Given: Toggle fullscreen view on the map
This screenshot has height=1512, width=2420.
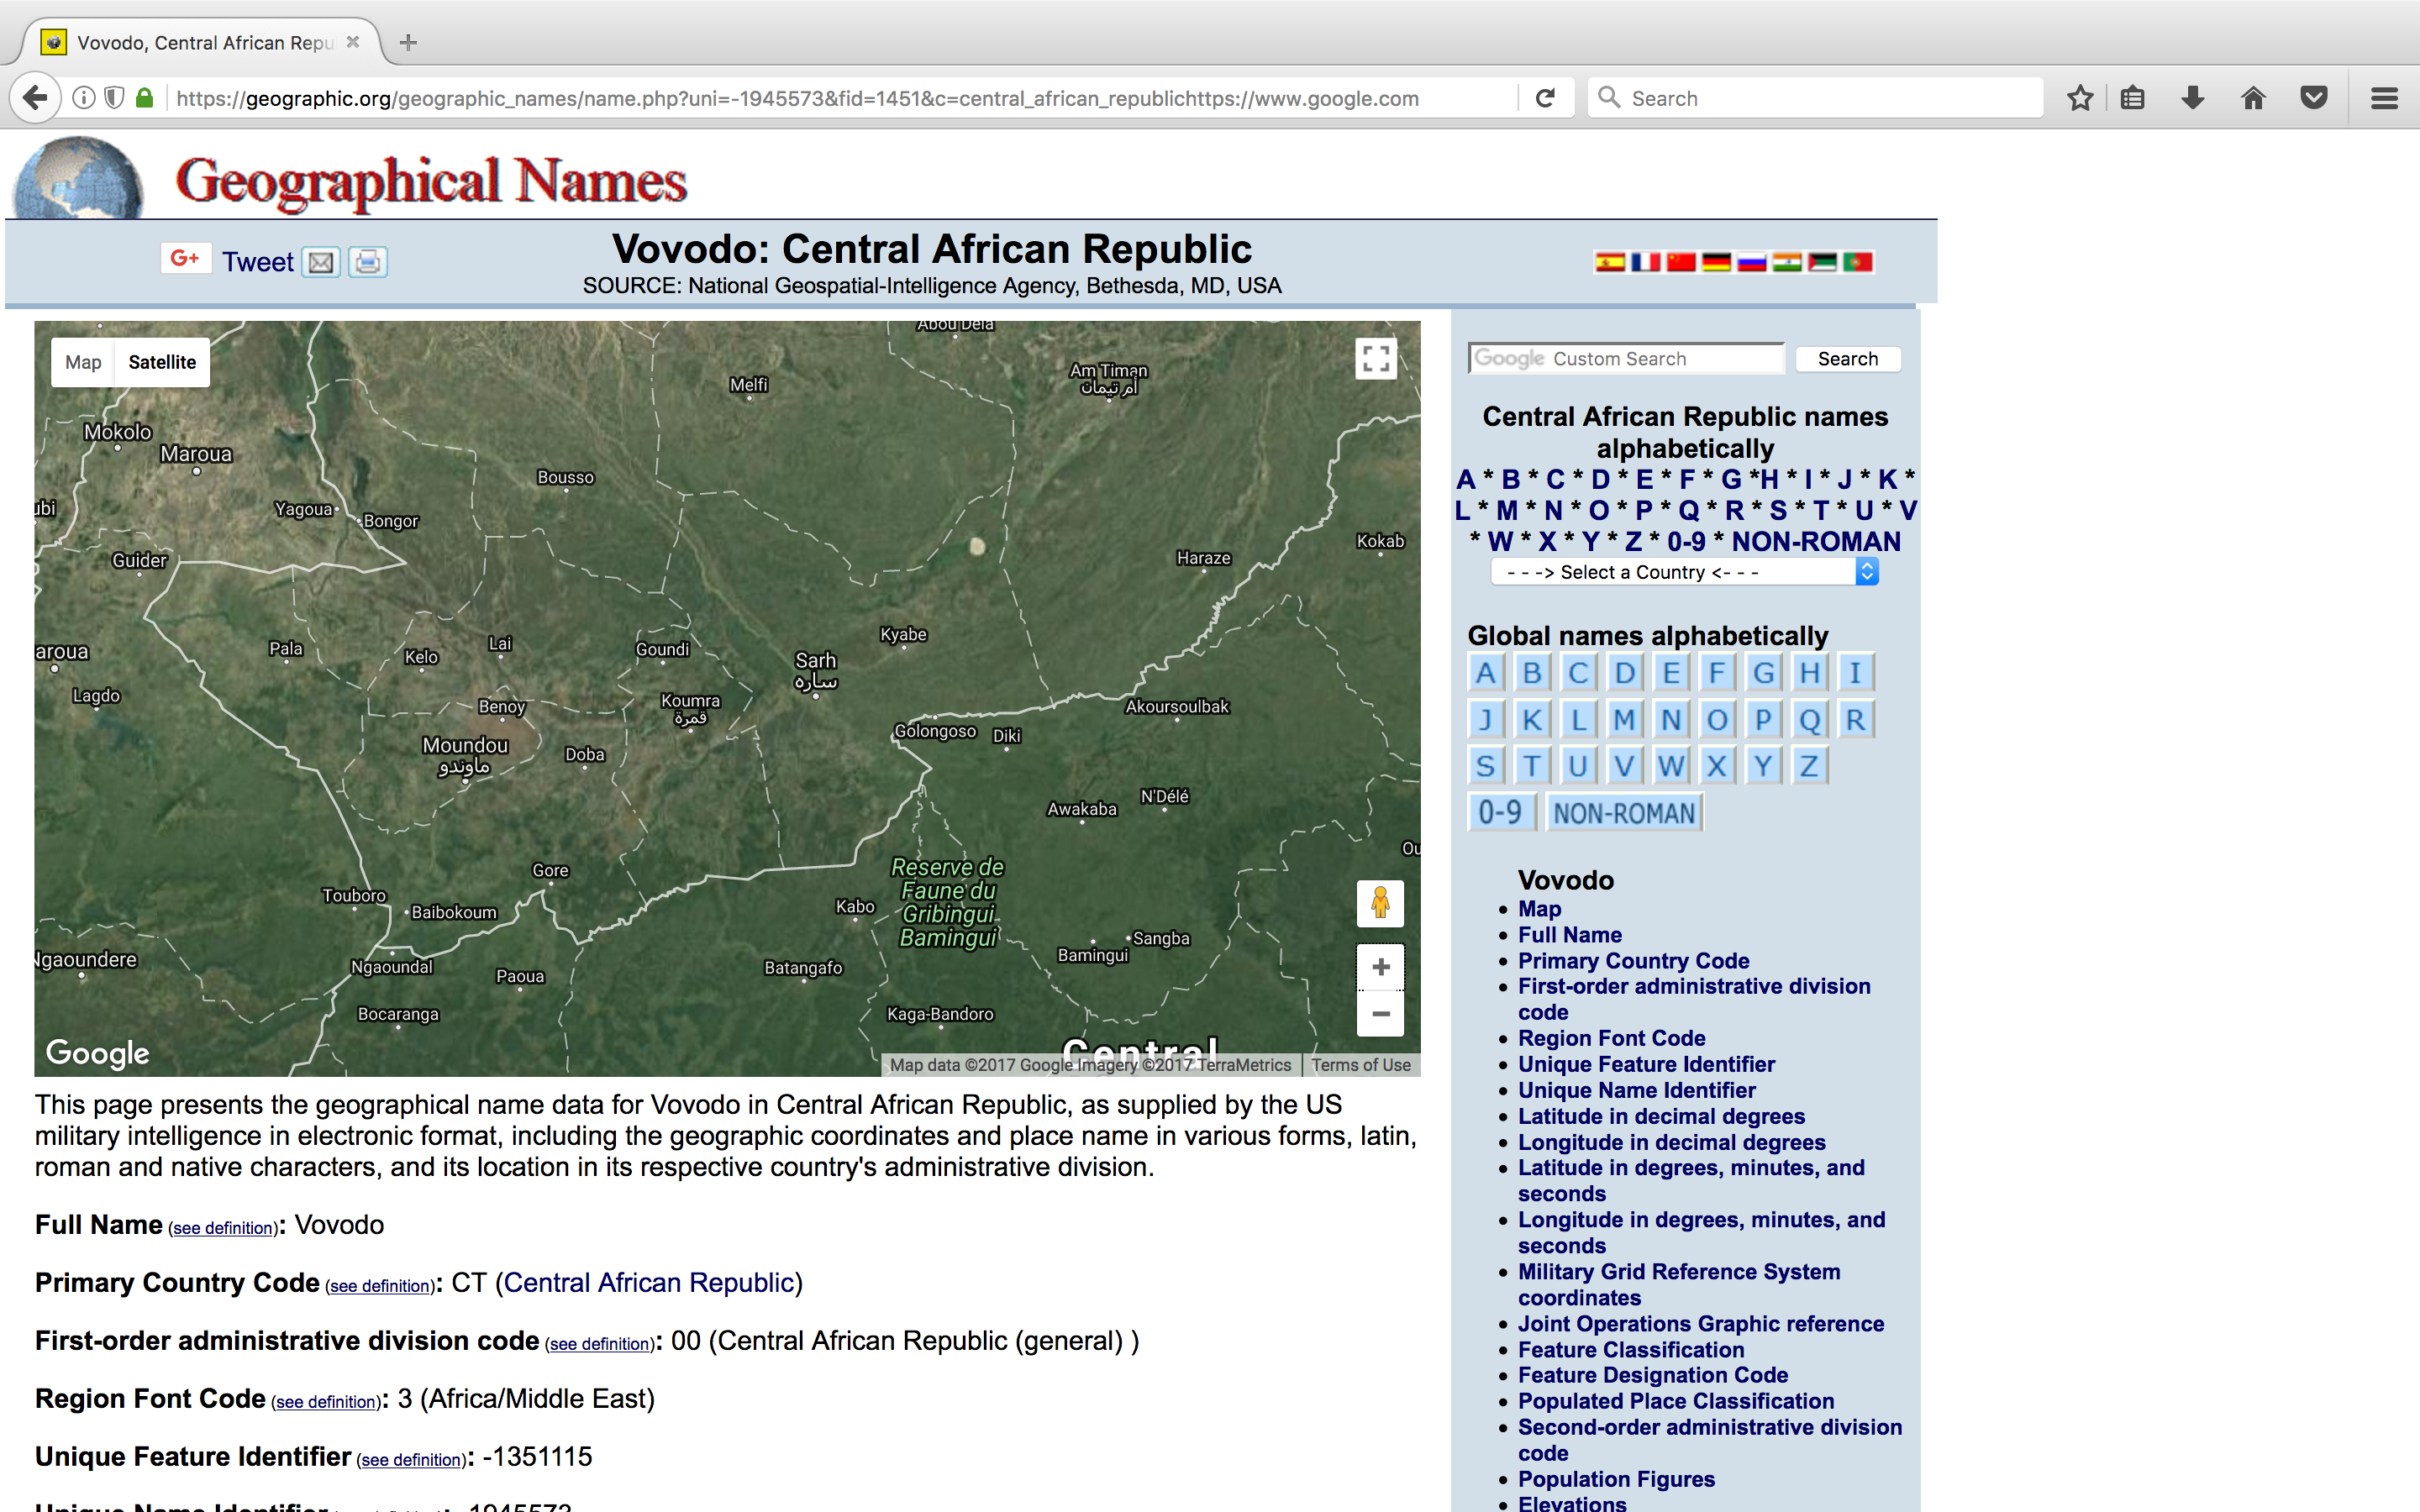Looking at the screenshot, I should tap(1376, 358).
